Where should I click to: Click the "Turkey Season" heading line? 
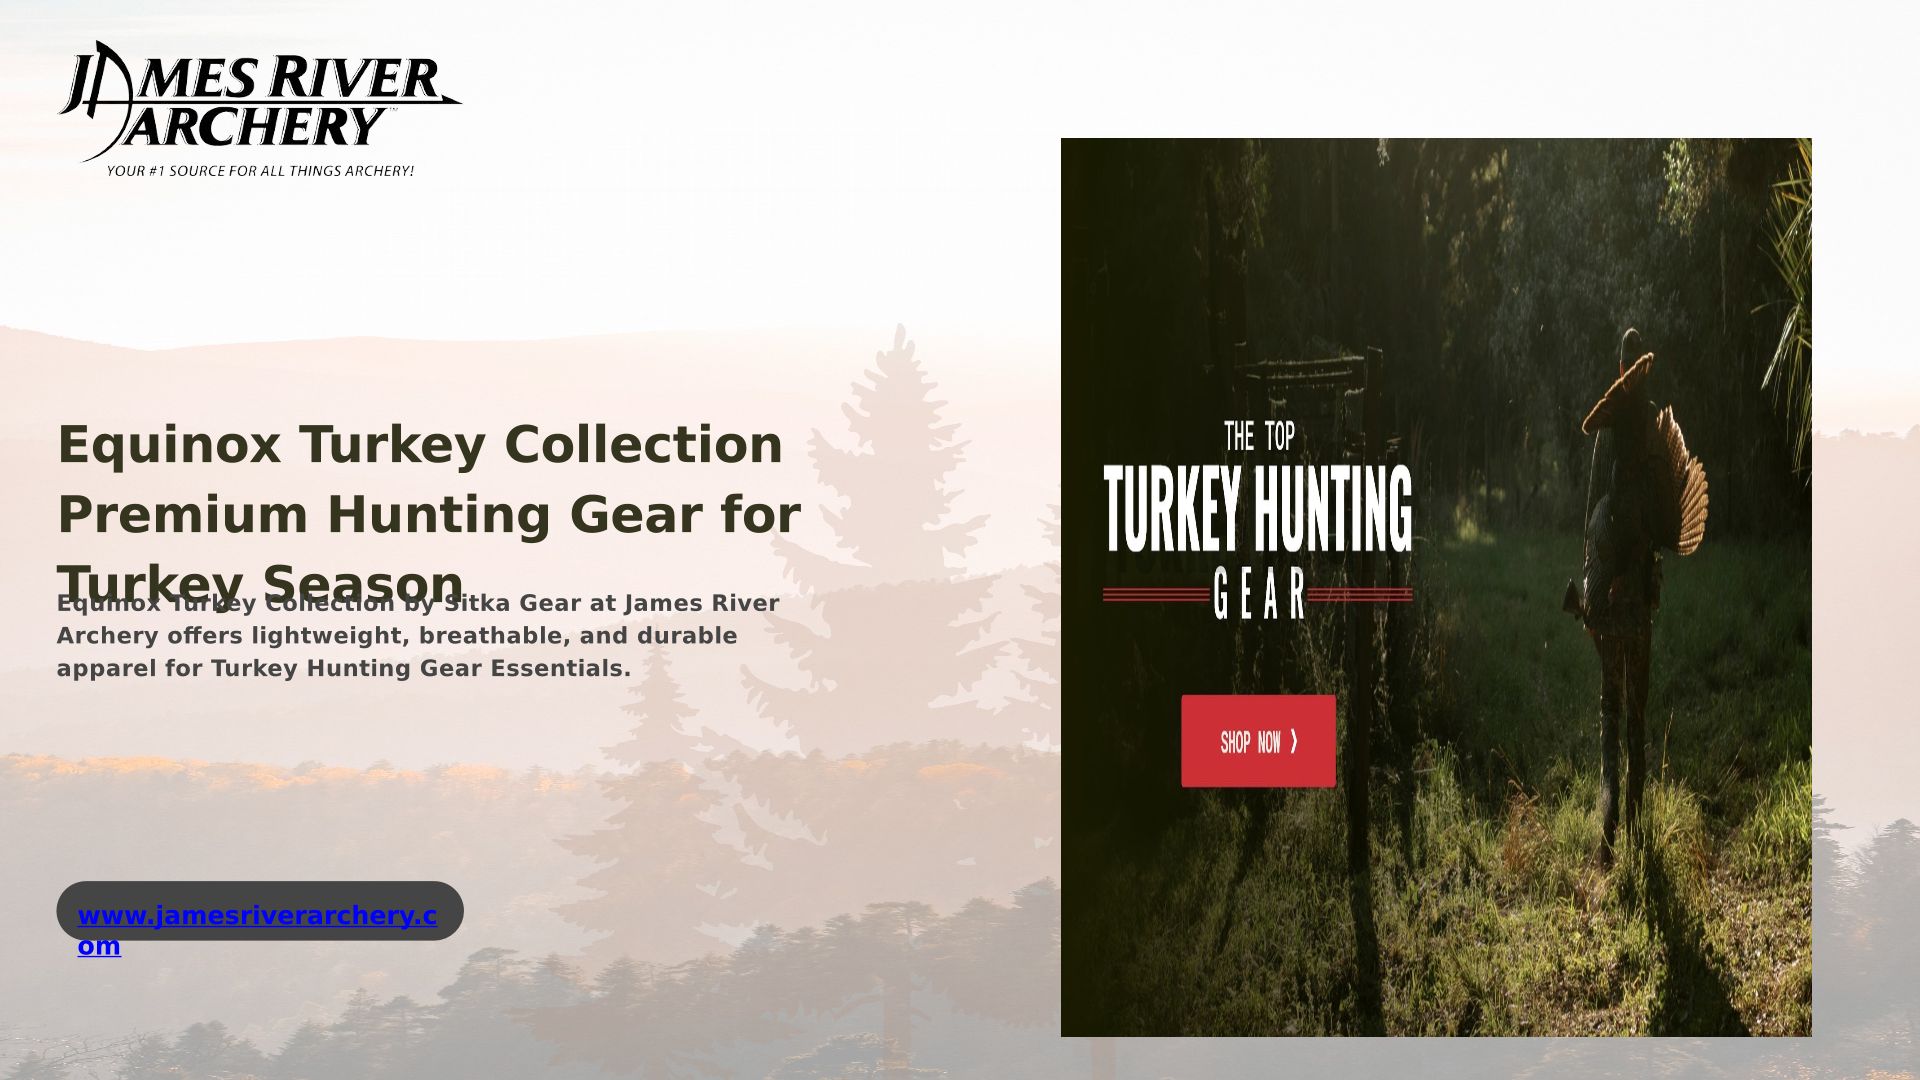[x=260, y=584]
